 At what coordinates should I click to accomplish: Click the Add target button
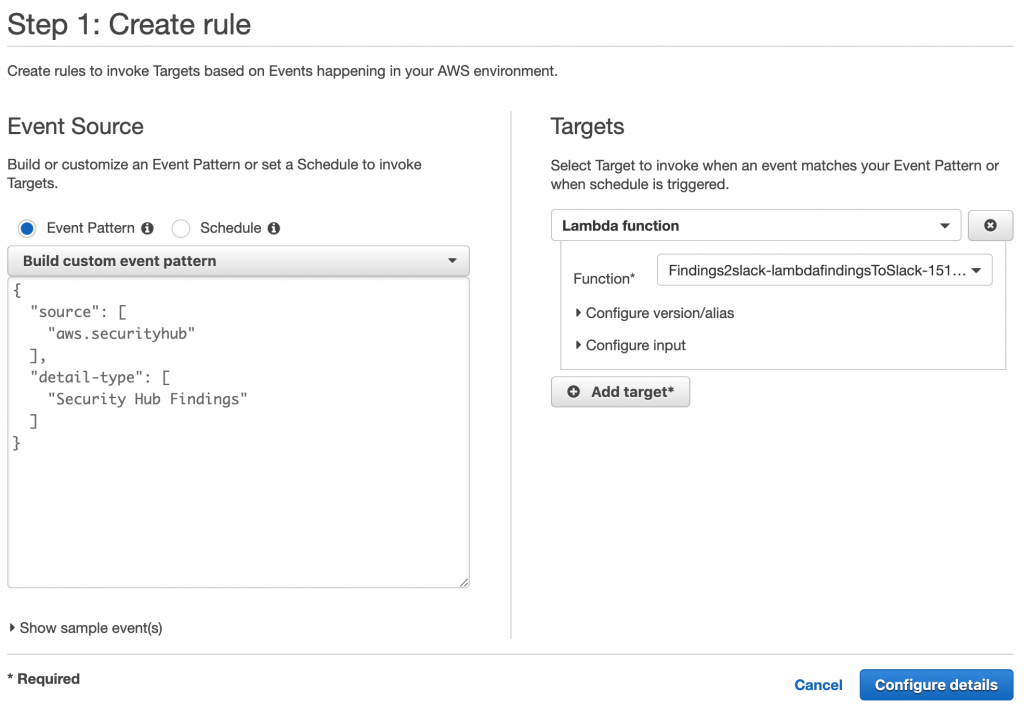[620, 392]
